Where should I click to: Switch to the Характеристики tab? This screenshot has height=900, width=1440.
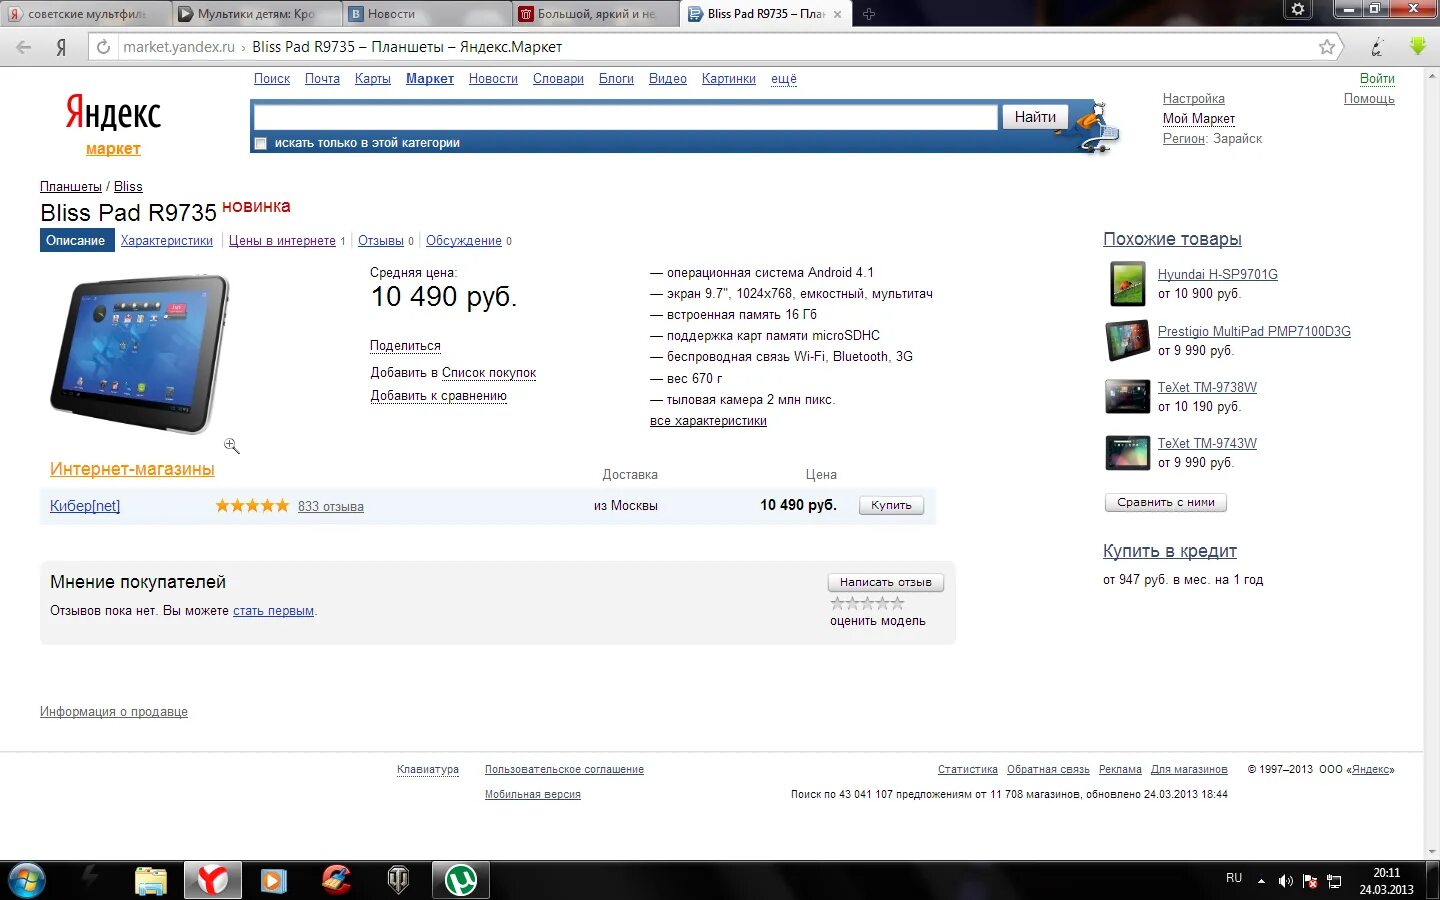click(167, 241)
